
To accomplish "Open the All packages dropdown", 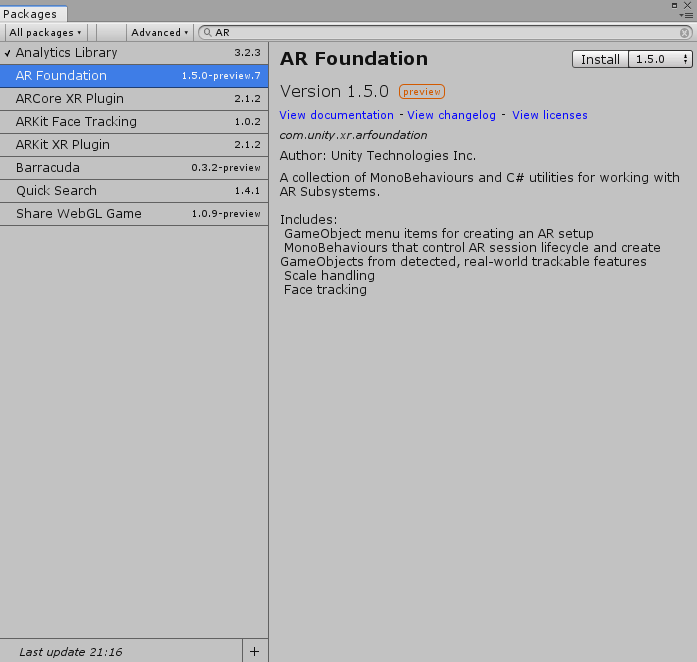I will click(45, 32).
